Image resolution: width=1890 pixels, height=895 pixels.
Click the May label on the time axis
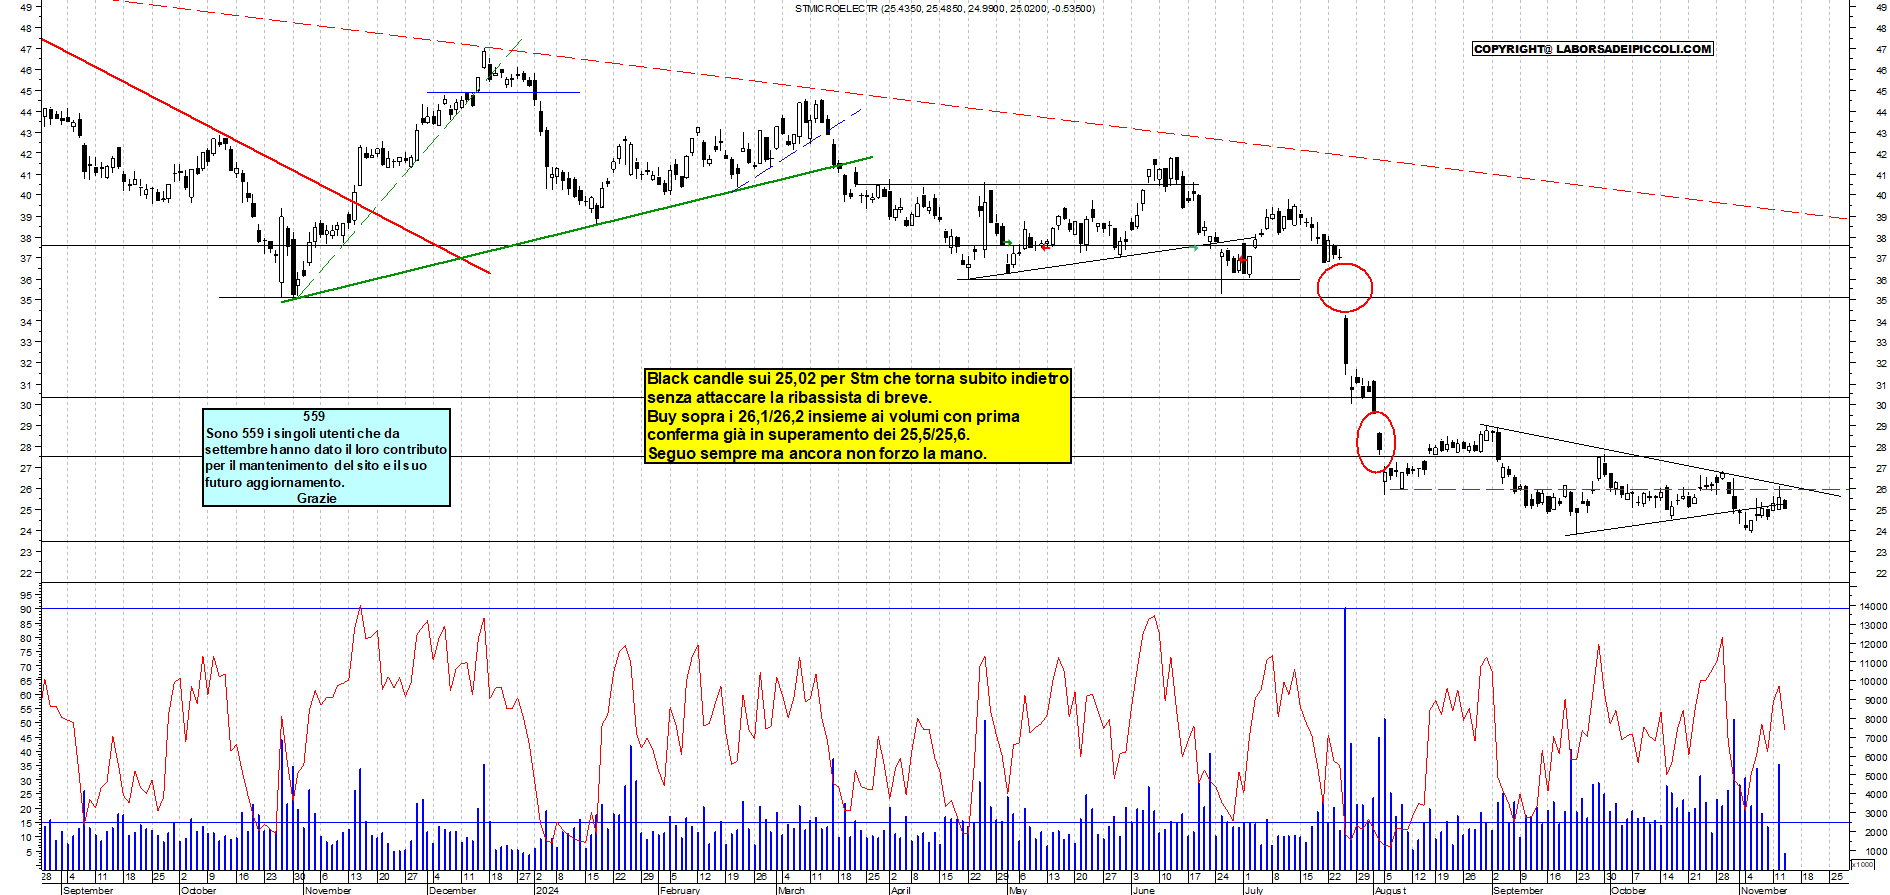pyautogui.click(x=1018, y=890)
